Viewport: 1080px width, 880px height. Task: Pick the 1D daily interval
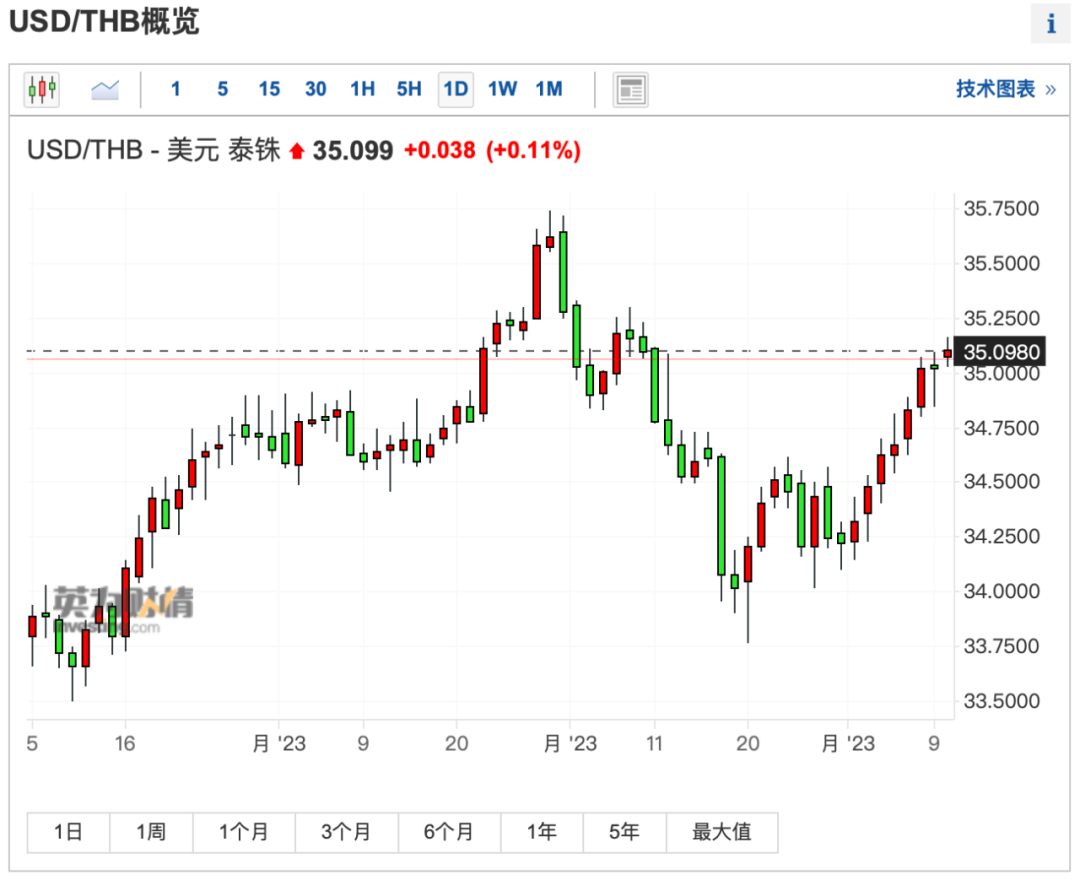(x=456, y=89)
